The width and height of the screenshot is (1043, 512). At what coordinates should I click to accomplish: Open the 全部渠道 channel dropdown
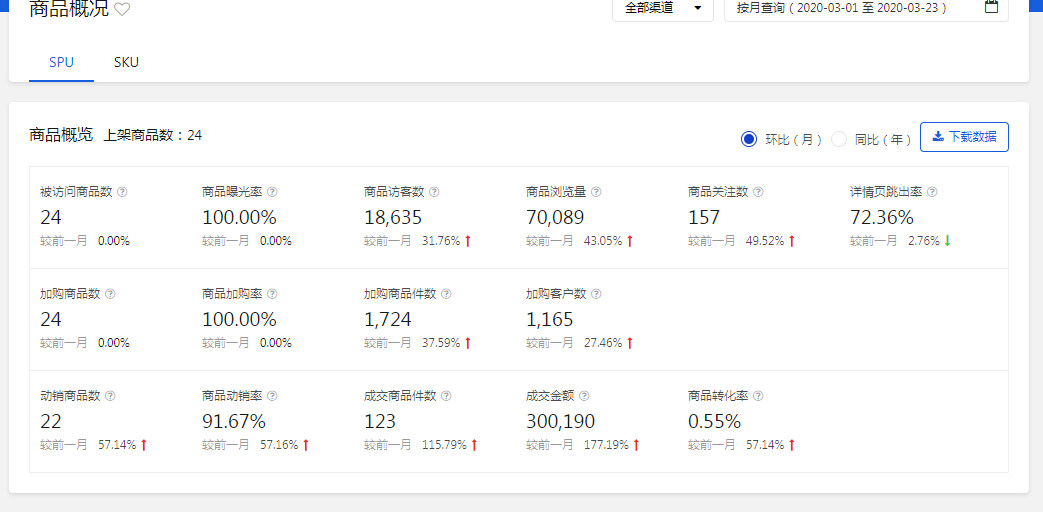click(x=662, y=8)
